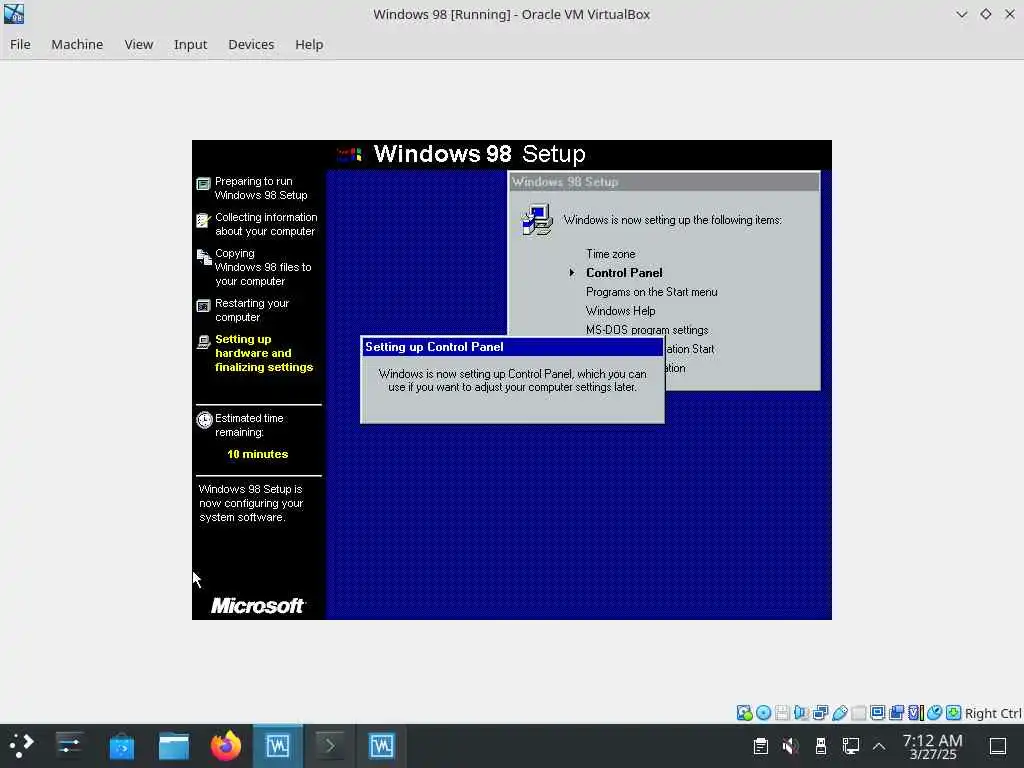Click 'Setting up hardware and finalizing settings' step

(264, 353)
